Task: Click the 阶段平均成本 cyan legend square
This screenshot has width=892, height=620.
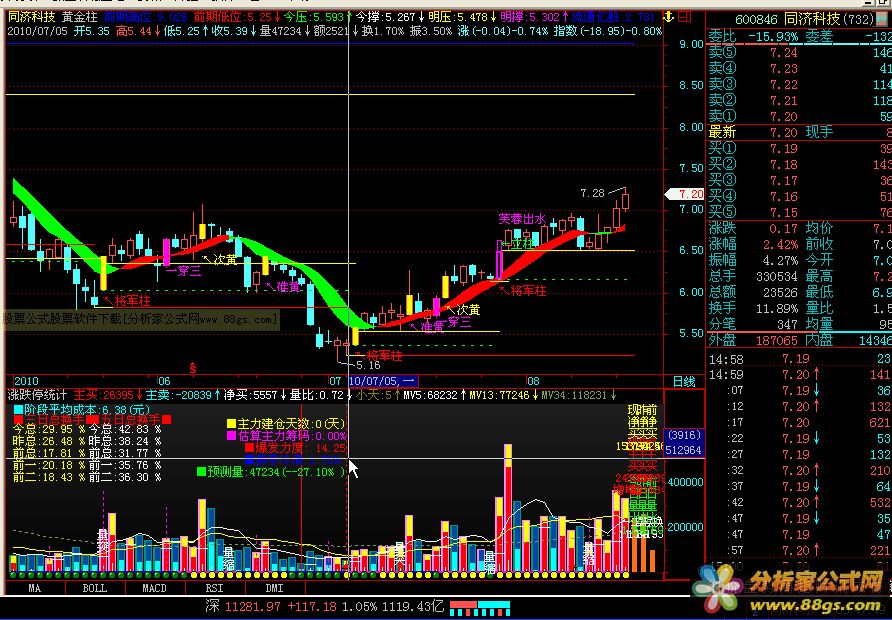Action: coord(18,409)
